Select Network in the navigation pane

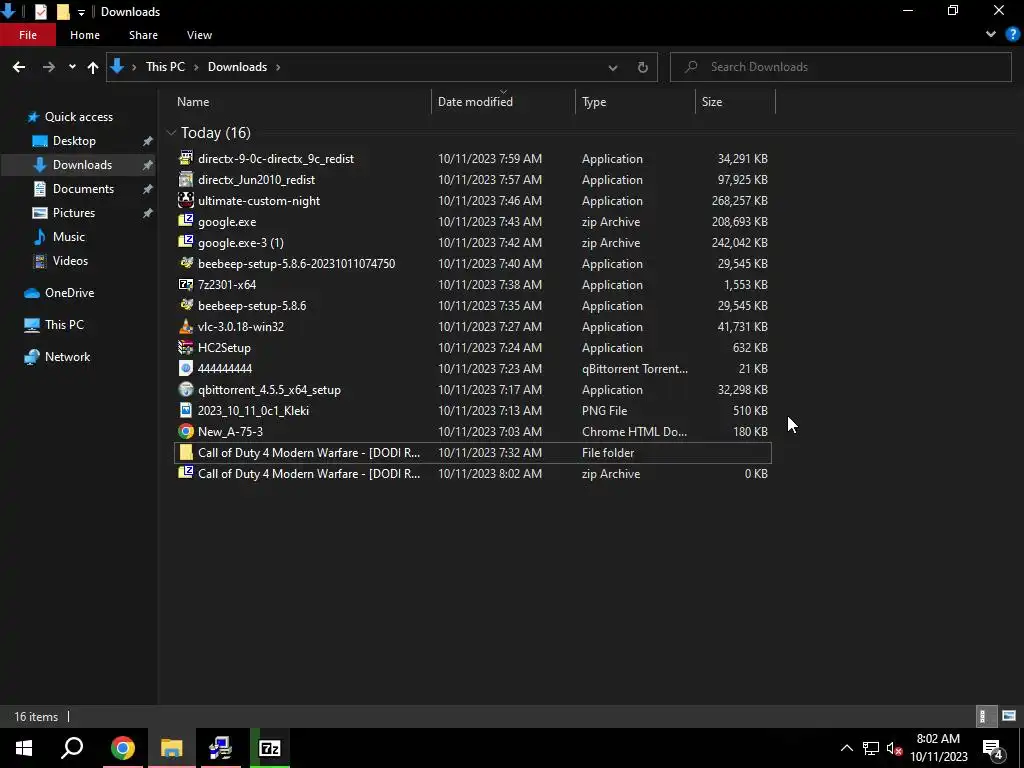[x=67, y=357]
